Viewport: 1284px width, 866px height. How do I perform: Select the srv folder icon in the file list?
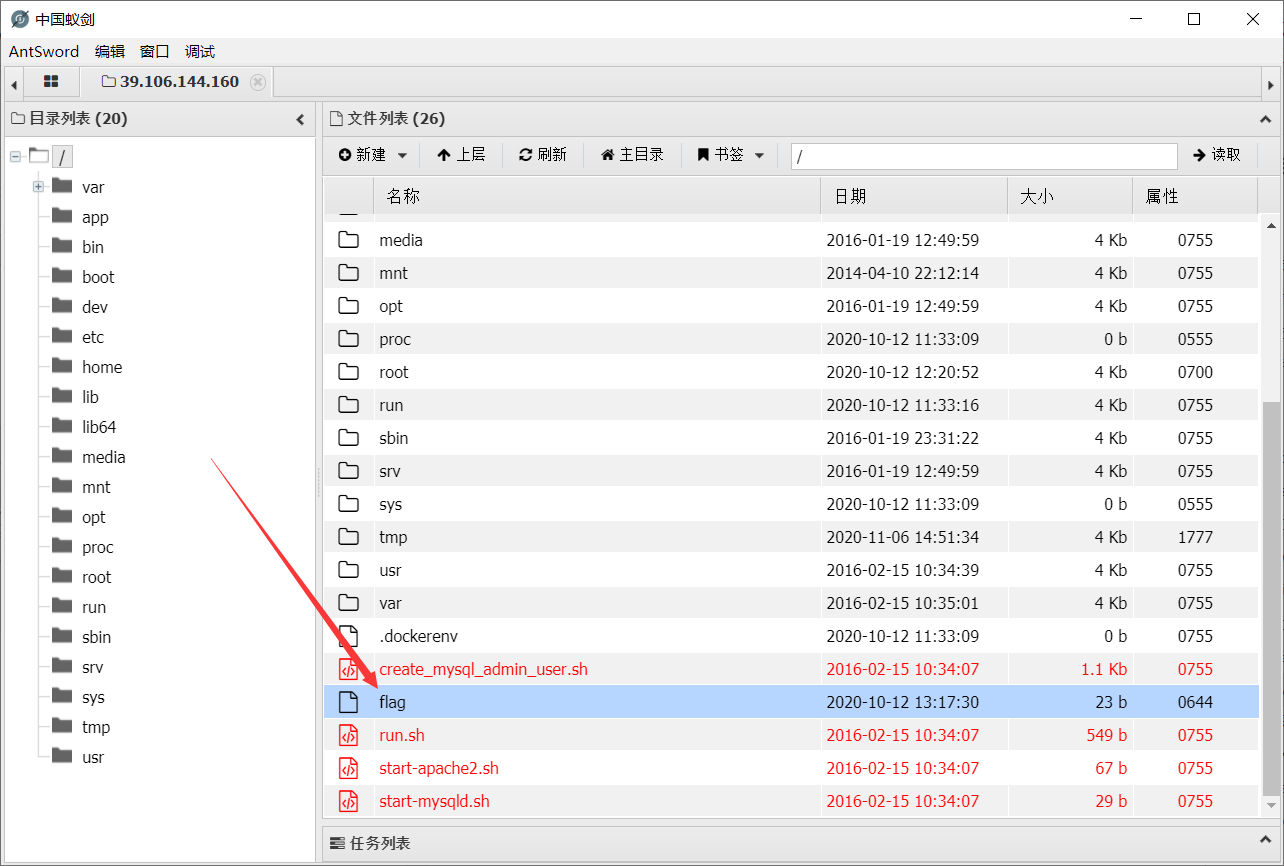click(x=348, y=471)
